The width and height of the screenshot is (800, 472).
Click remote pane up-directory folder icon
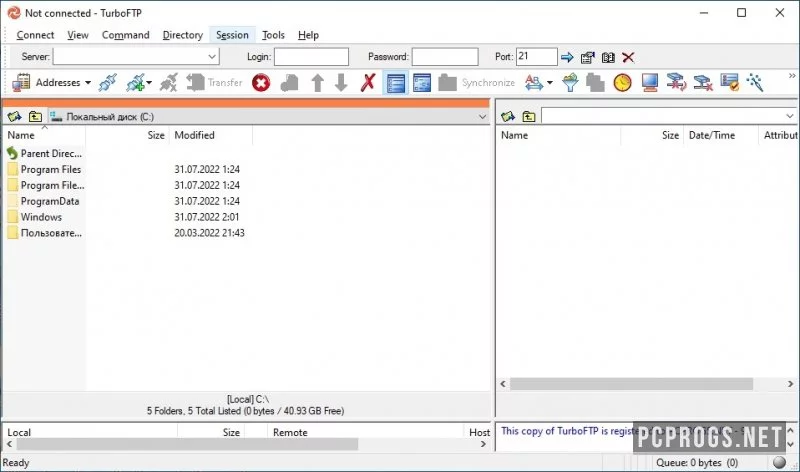(x=529, y=117)
